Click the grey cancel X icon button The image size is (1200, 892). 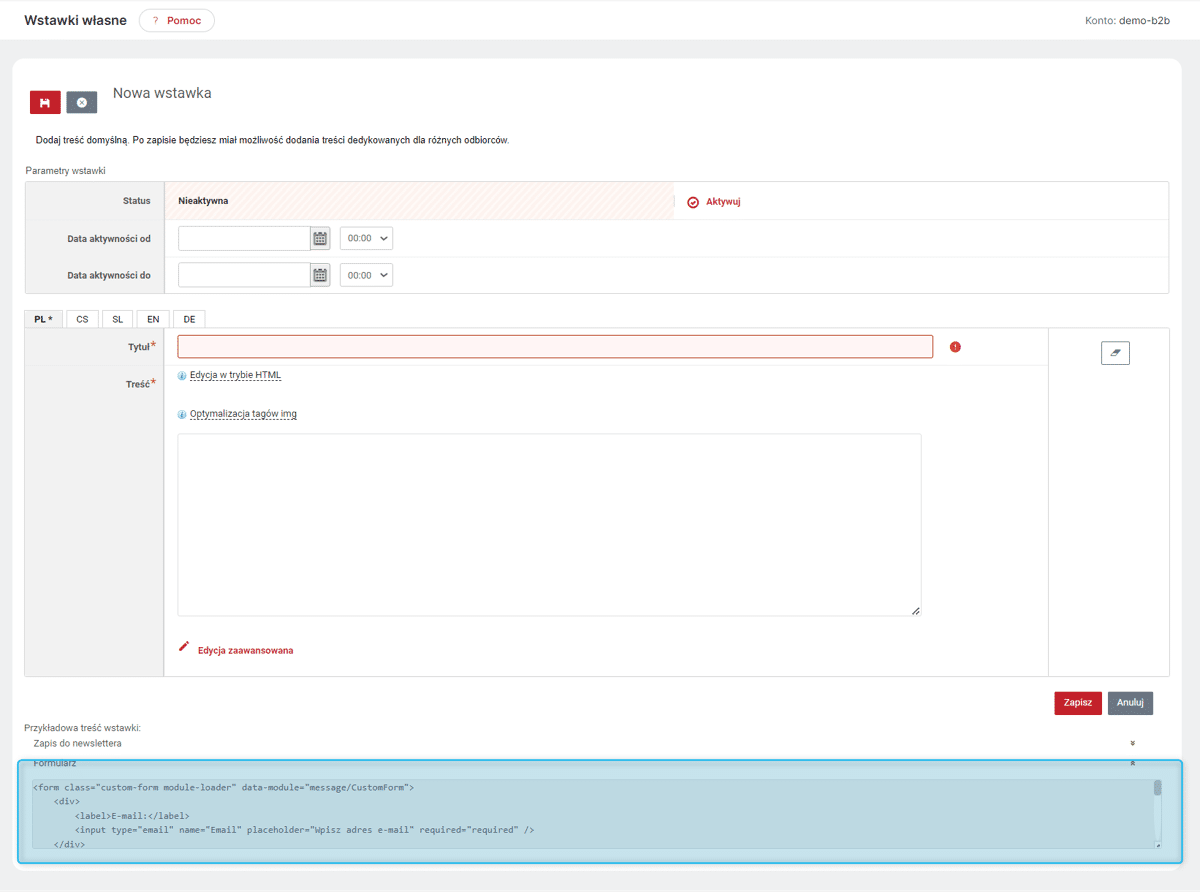pos(82,102)
